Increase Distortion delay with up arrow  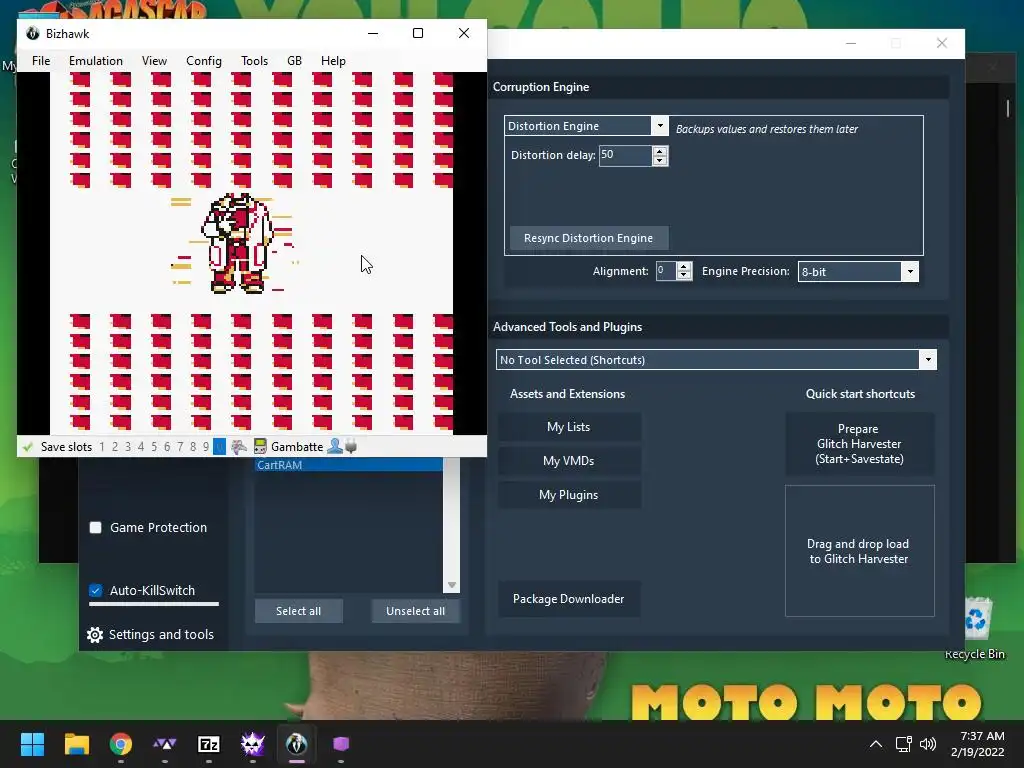[x=660, y=151]
